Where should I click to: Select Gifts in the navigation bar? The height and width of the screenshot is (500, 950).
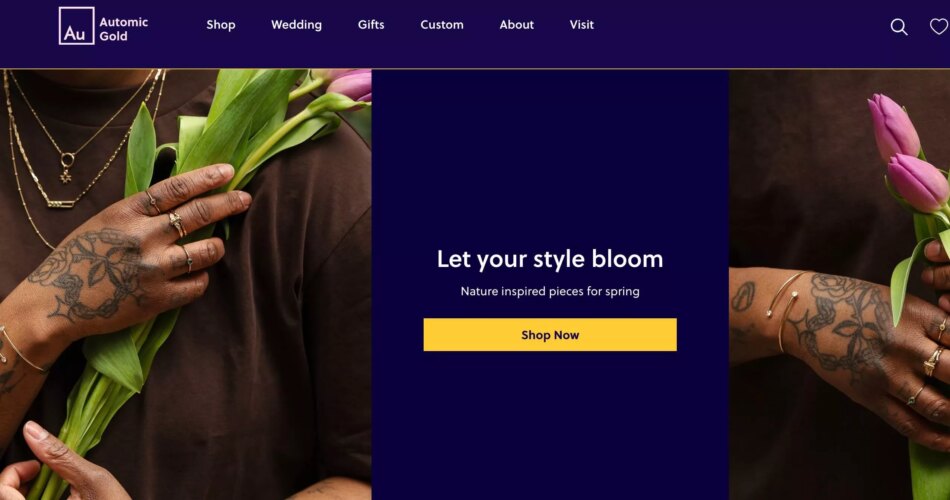(x=371, y=25)
